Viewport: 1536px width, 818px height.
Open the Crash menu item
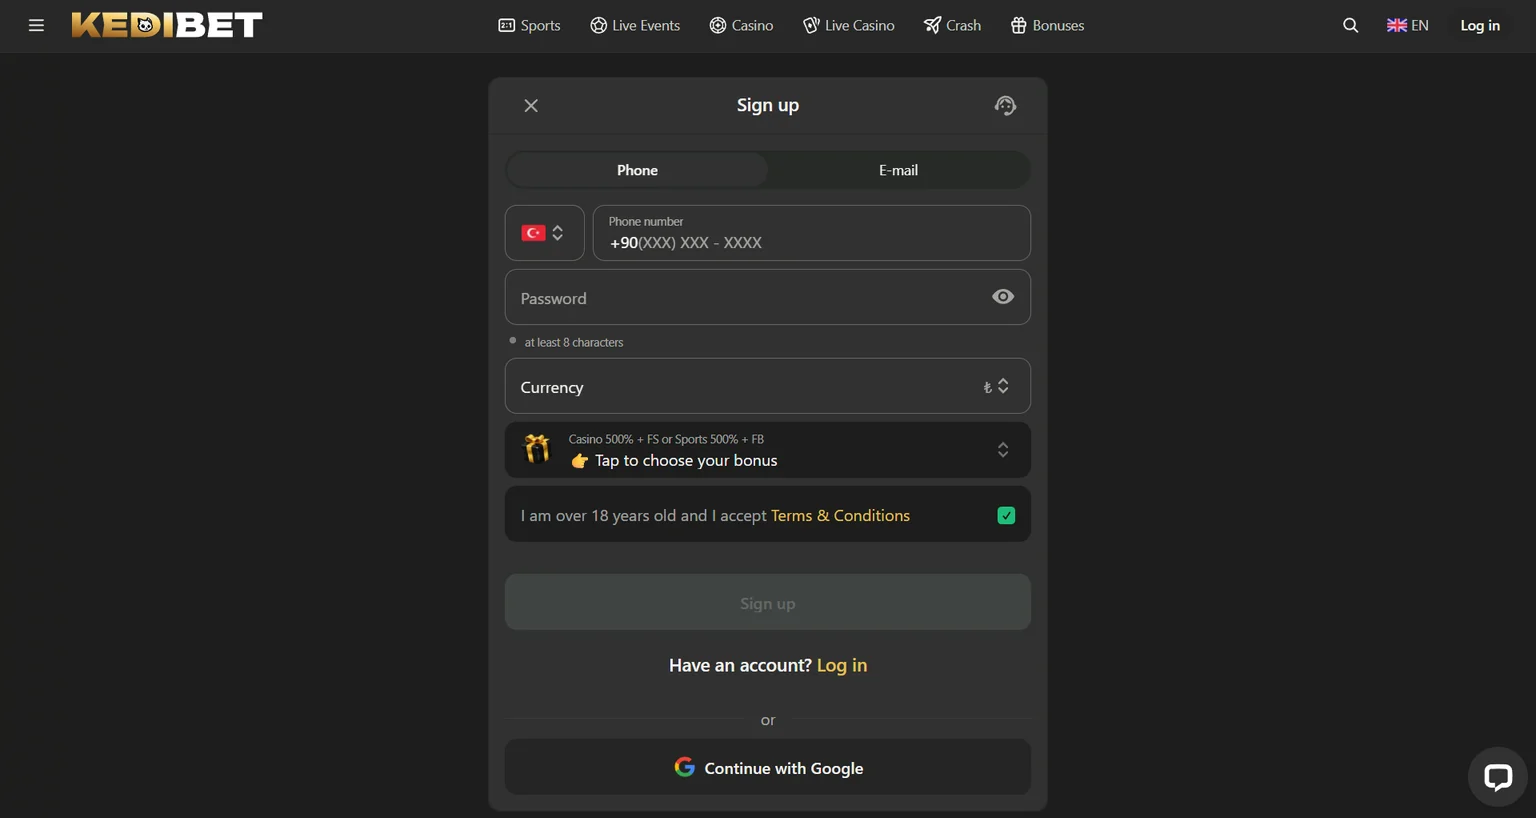coord(952,25)
